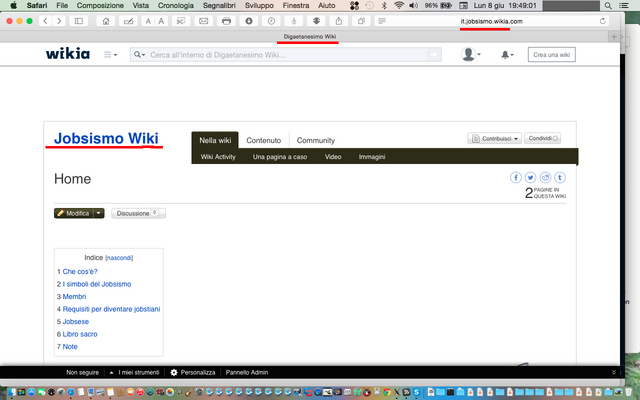Open notifications bell dropdown
This screenshot has width=640, height=400.
point(507,55)
